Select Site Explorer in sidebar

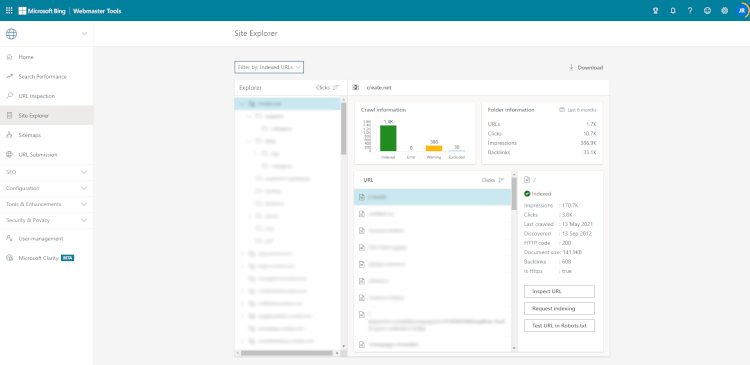(x=47, y=116)
